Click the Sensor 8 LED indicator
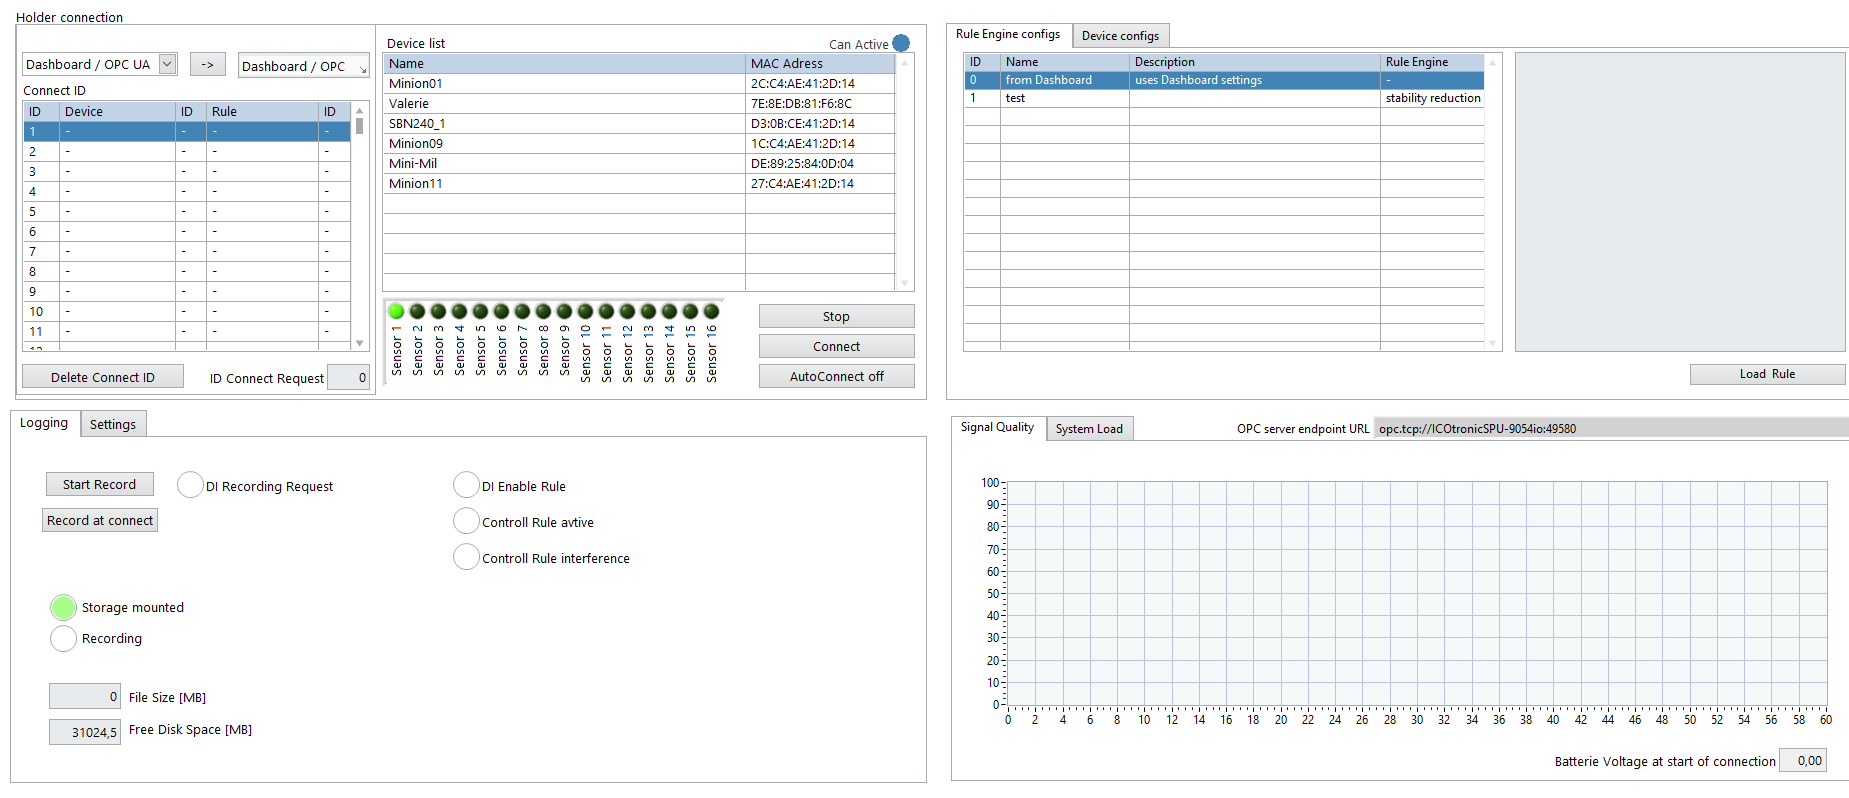Viewport: 1849px width, 798px height. [543, 311]
